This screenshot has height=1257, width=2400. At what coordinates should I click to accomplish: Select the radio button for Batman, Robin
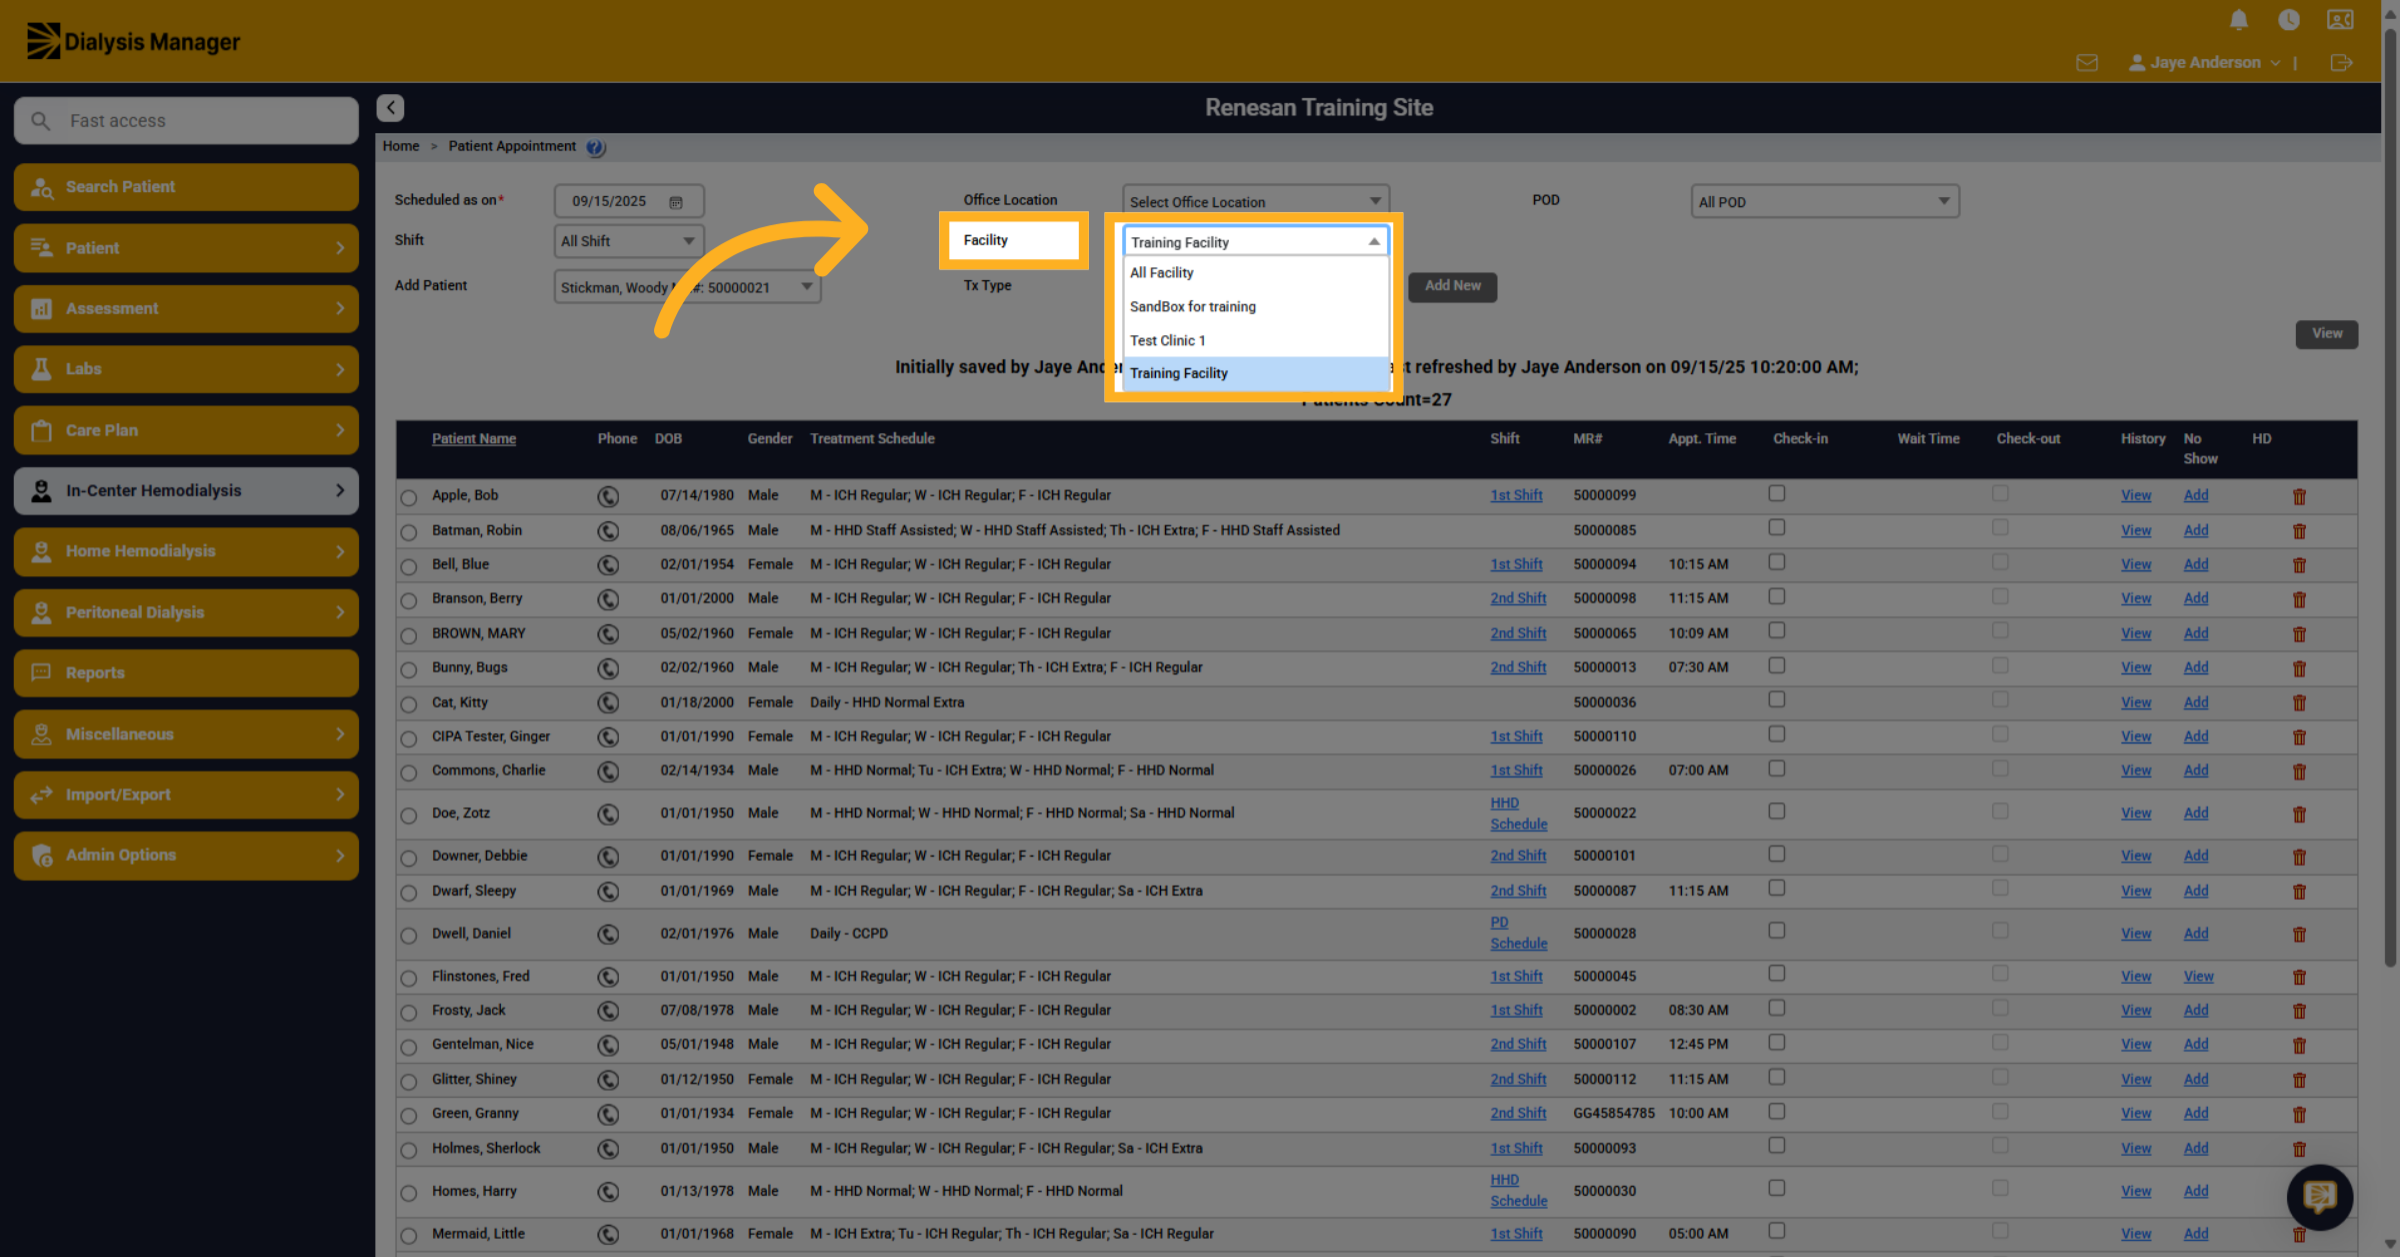(409, 532)
